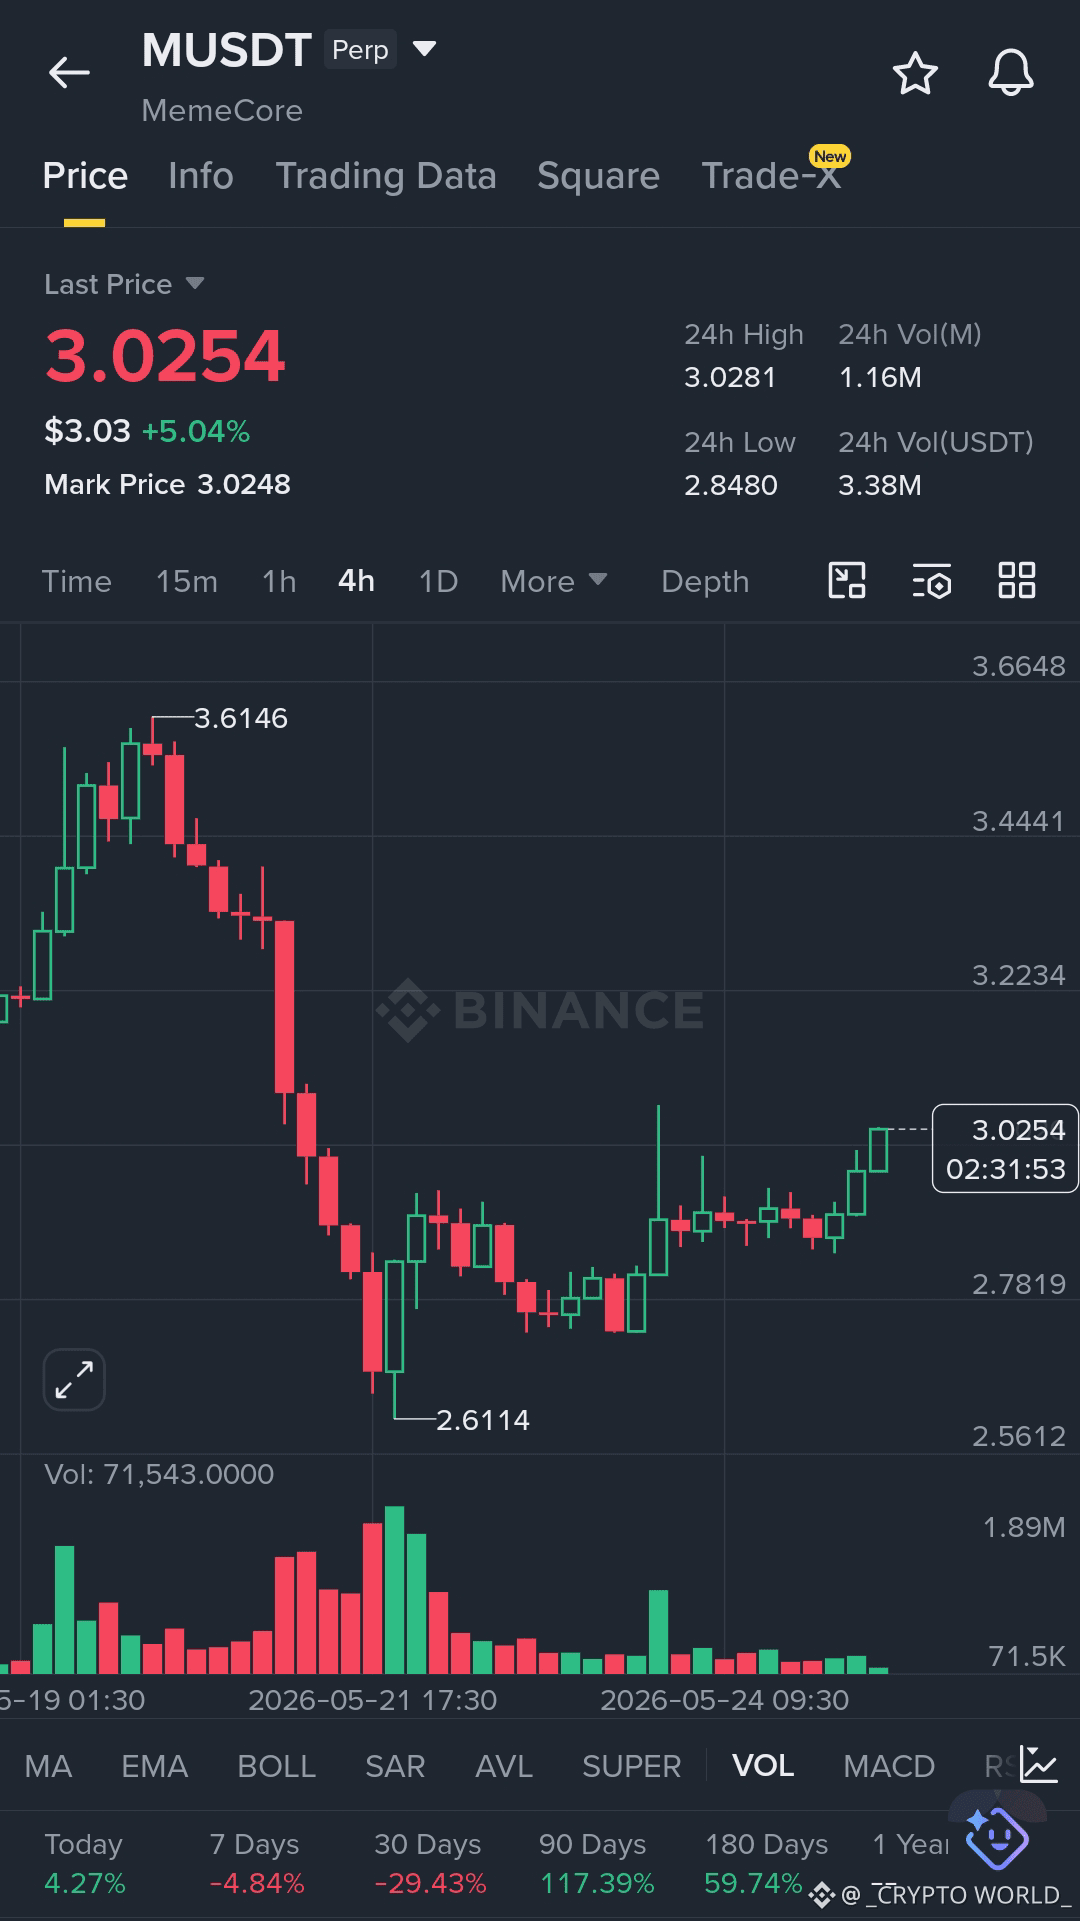Open price alert bell icon

[1011, 73]
